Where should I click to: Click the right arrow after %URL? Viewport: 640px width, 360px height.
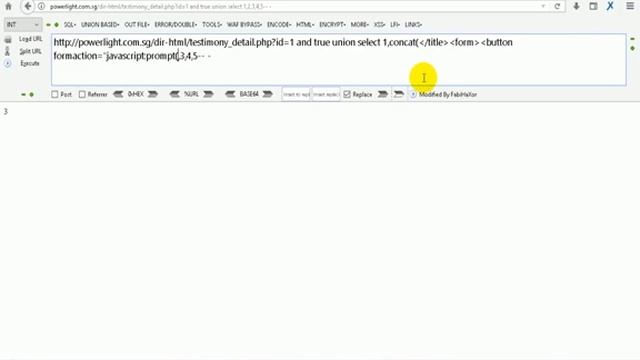pos(208,94)
